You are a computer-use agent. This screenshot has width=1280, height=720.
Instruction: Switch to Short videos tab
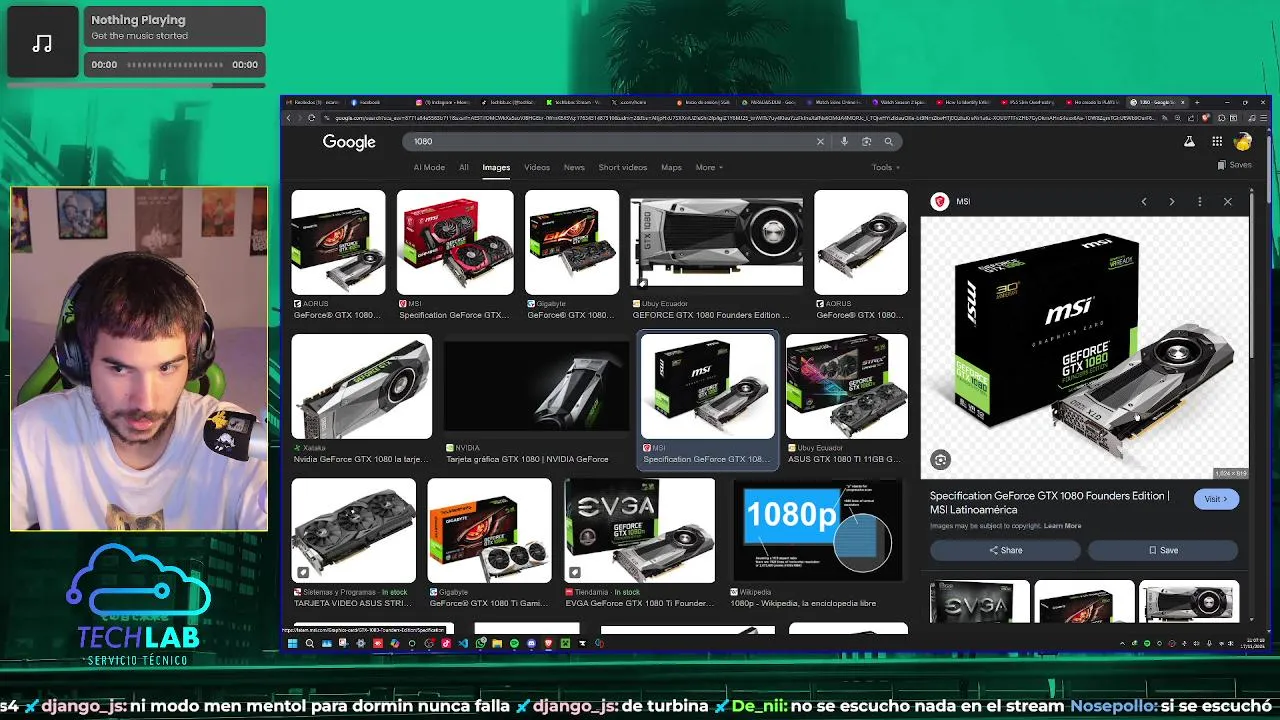point(623,168)
